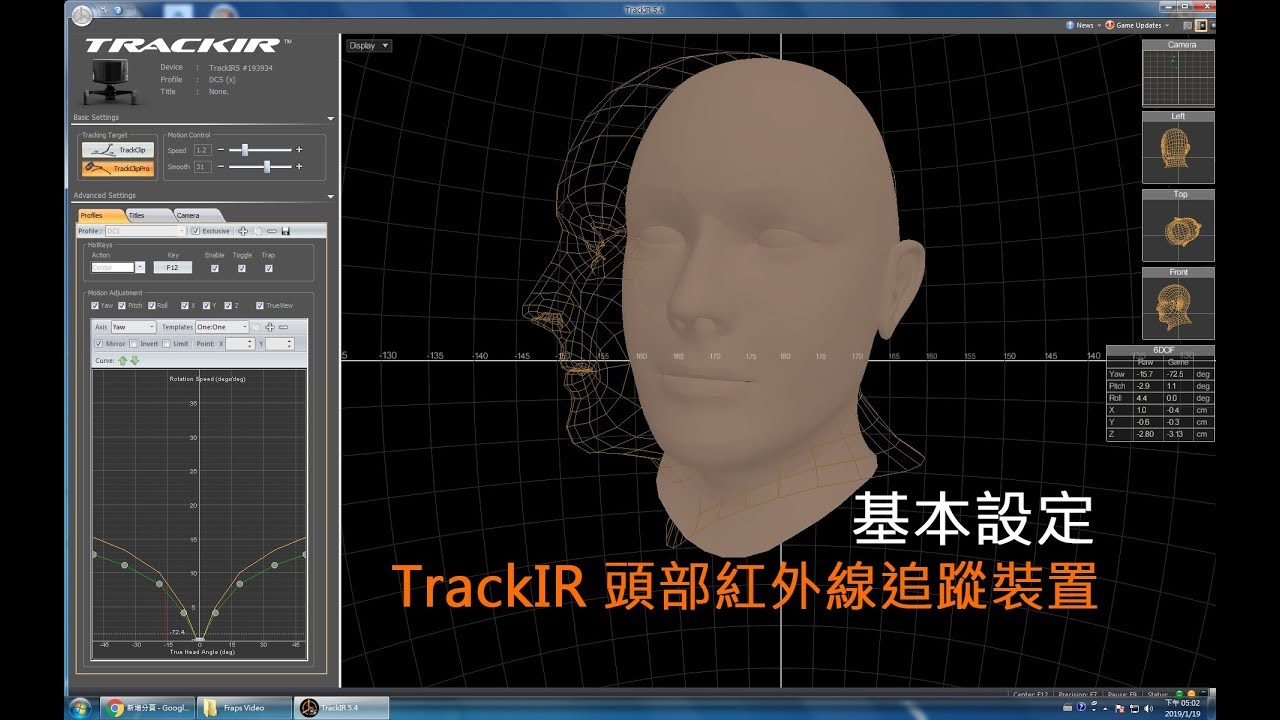Toggle the hotkey Trap checkbox
Screen dimensions: 1280x720
click(268, 268)
